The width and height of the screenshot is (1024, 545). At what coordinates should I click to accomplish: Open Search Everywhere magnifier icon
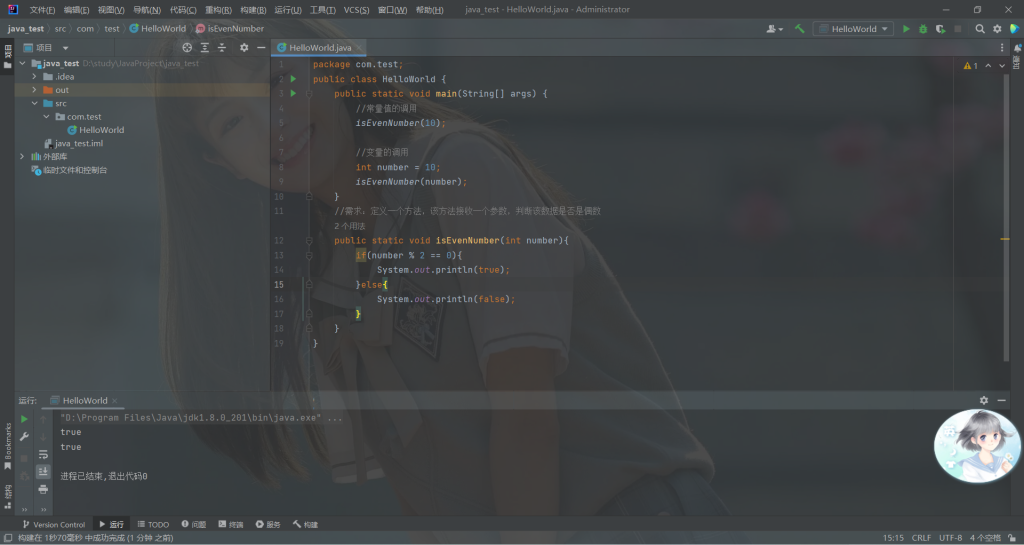(980, 29)
